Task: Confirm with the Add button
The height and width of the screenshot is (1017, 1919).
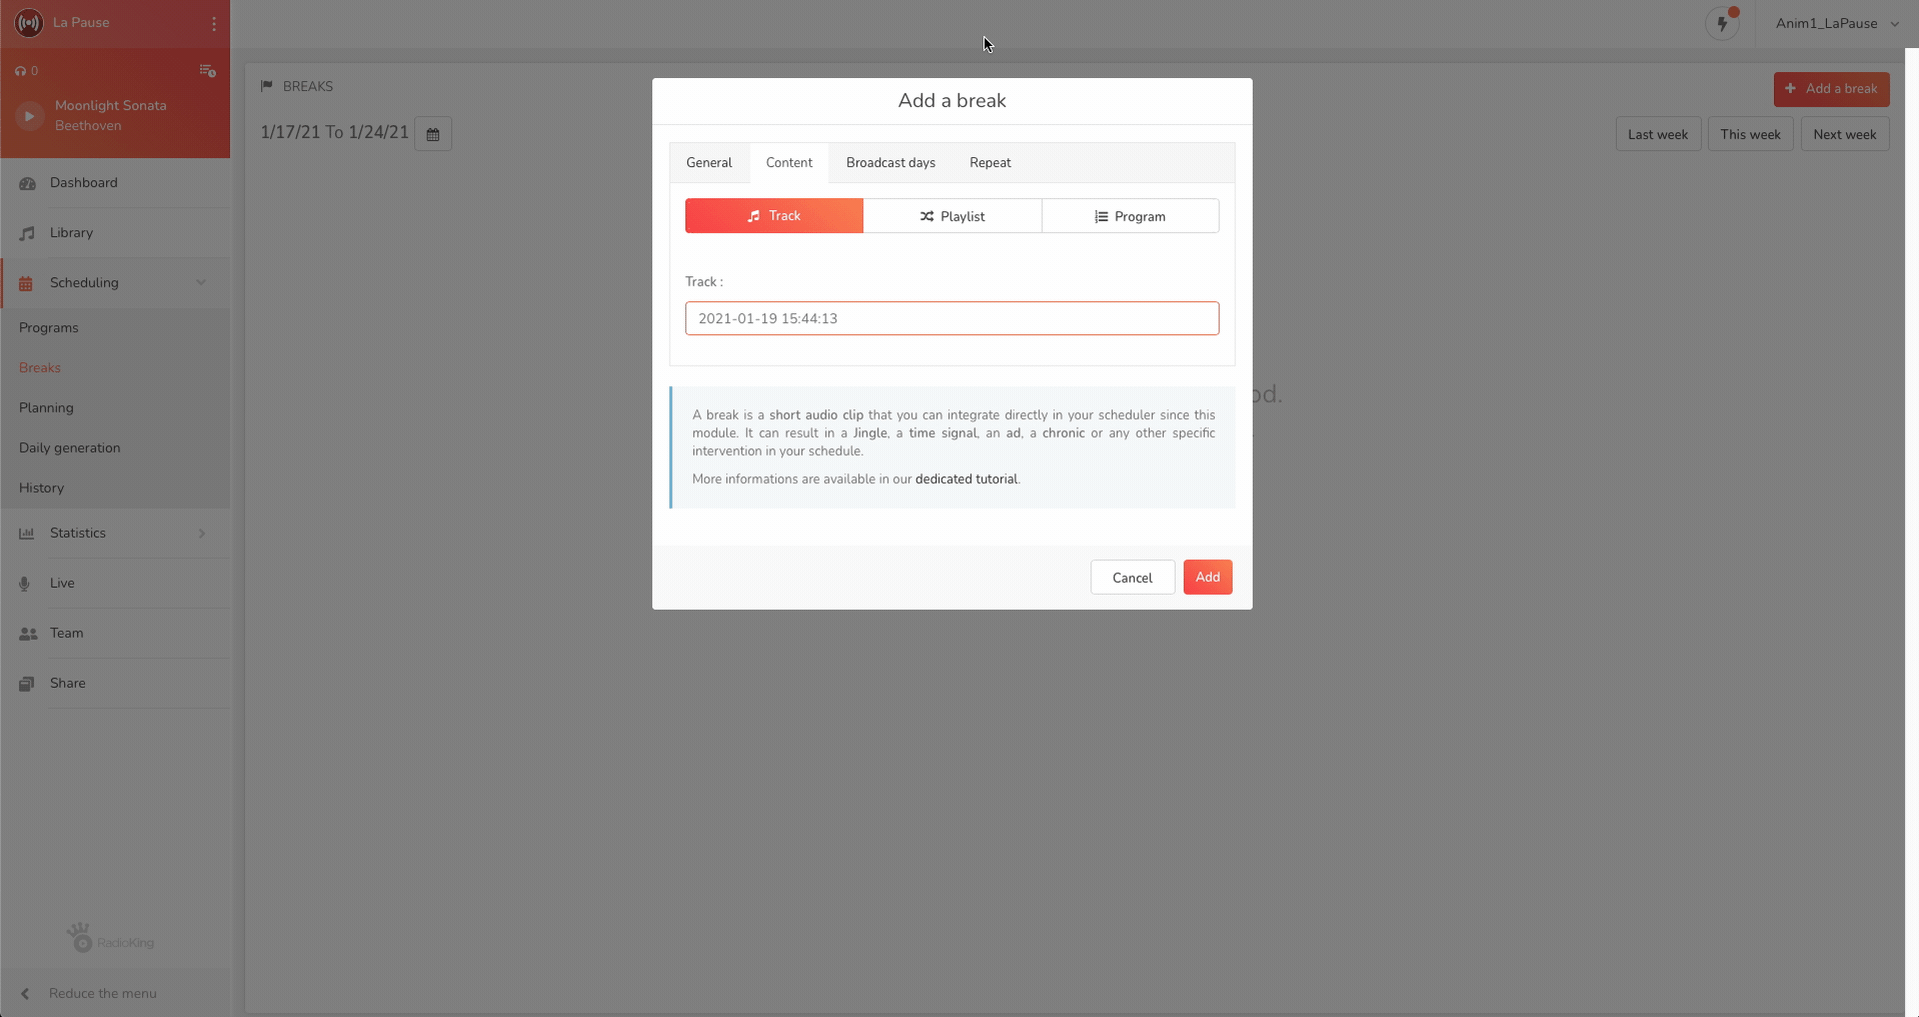Action: pyautogui.click(x=1207, y=577)
